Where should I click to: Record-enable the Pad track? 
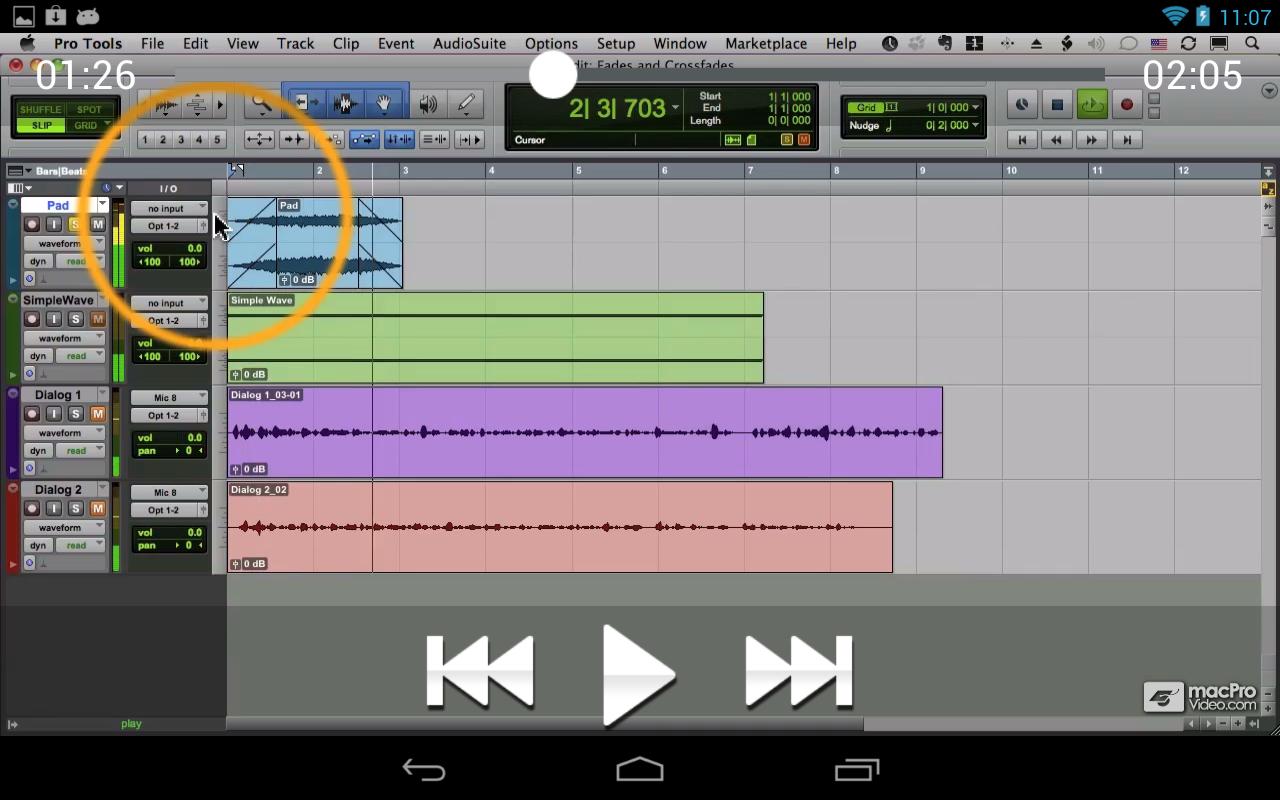tap(32, 224)
